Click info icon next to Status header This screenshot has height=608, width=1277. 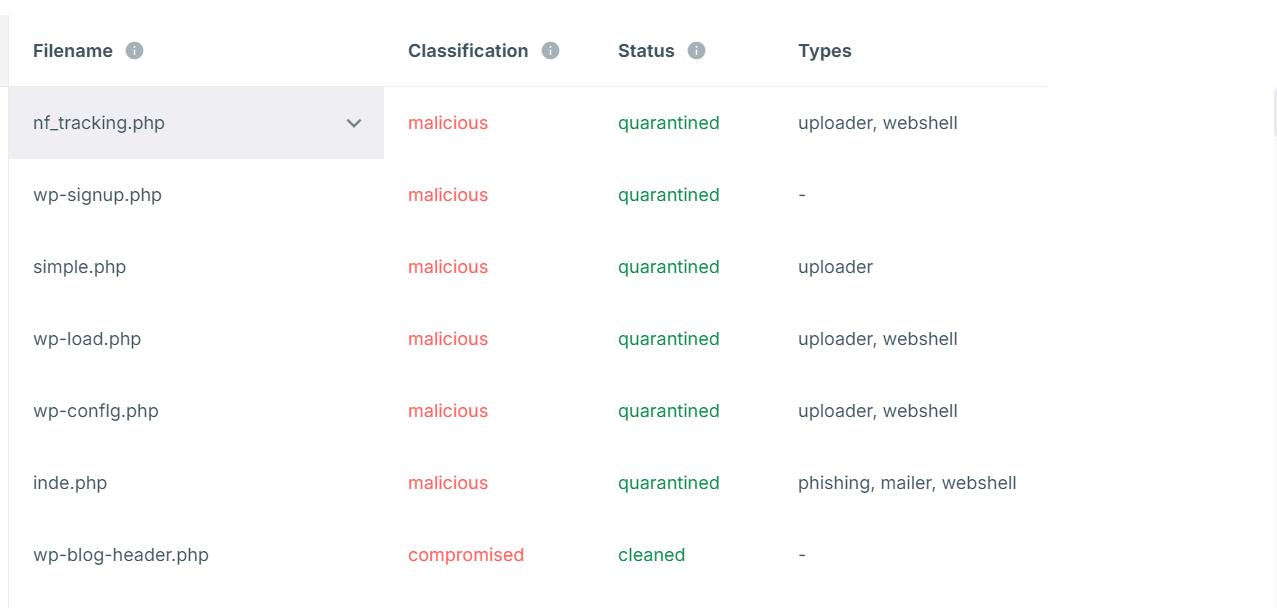[697, 51]
